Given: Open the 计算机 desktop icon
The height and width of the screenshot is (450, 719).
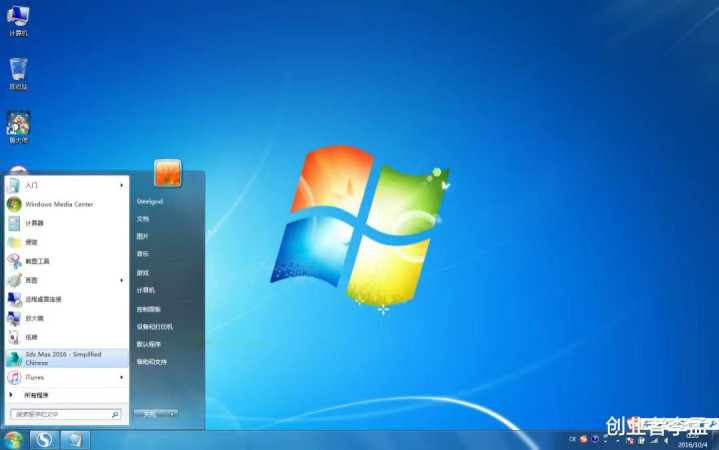Looking at the screenshot, I should point(18,21).
